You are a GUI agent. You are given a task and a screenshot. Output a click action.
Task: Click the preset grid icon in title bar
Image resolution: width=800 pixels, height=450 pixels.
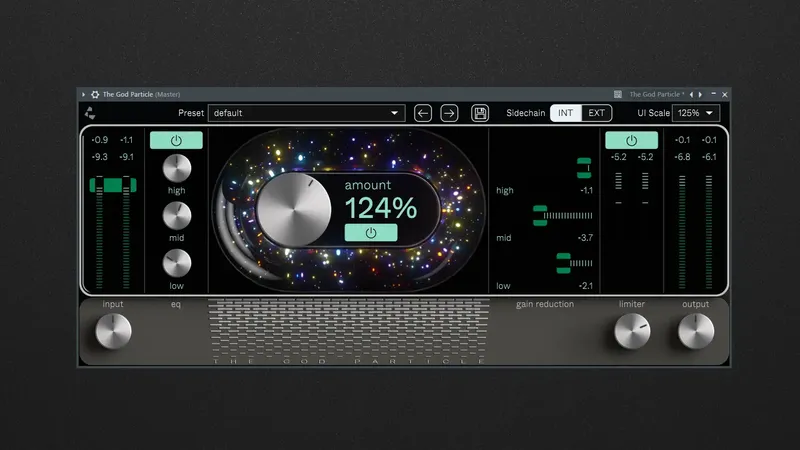tap(618, 94)
